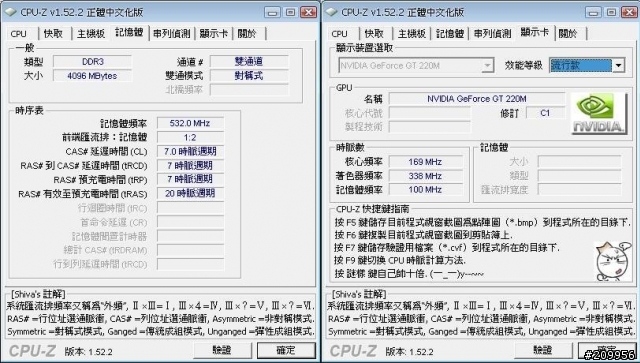Click the 驗證 button in right window

(543, 350)
